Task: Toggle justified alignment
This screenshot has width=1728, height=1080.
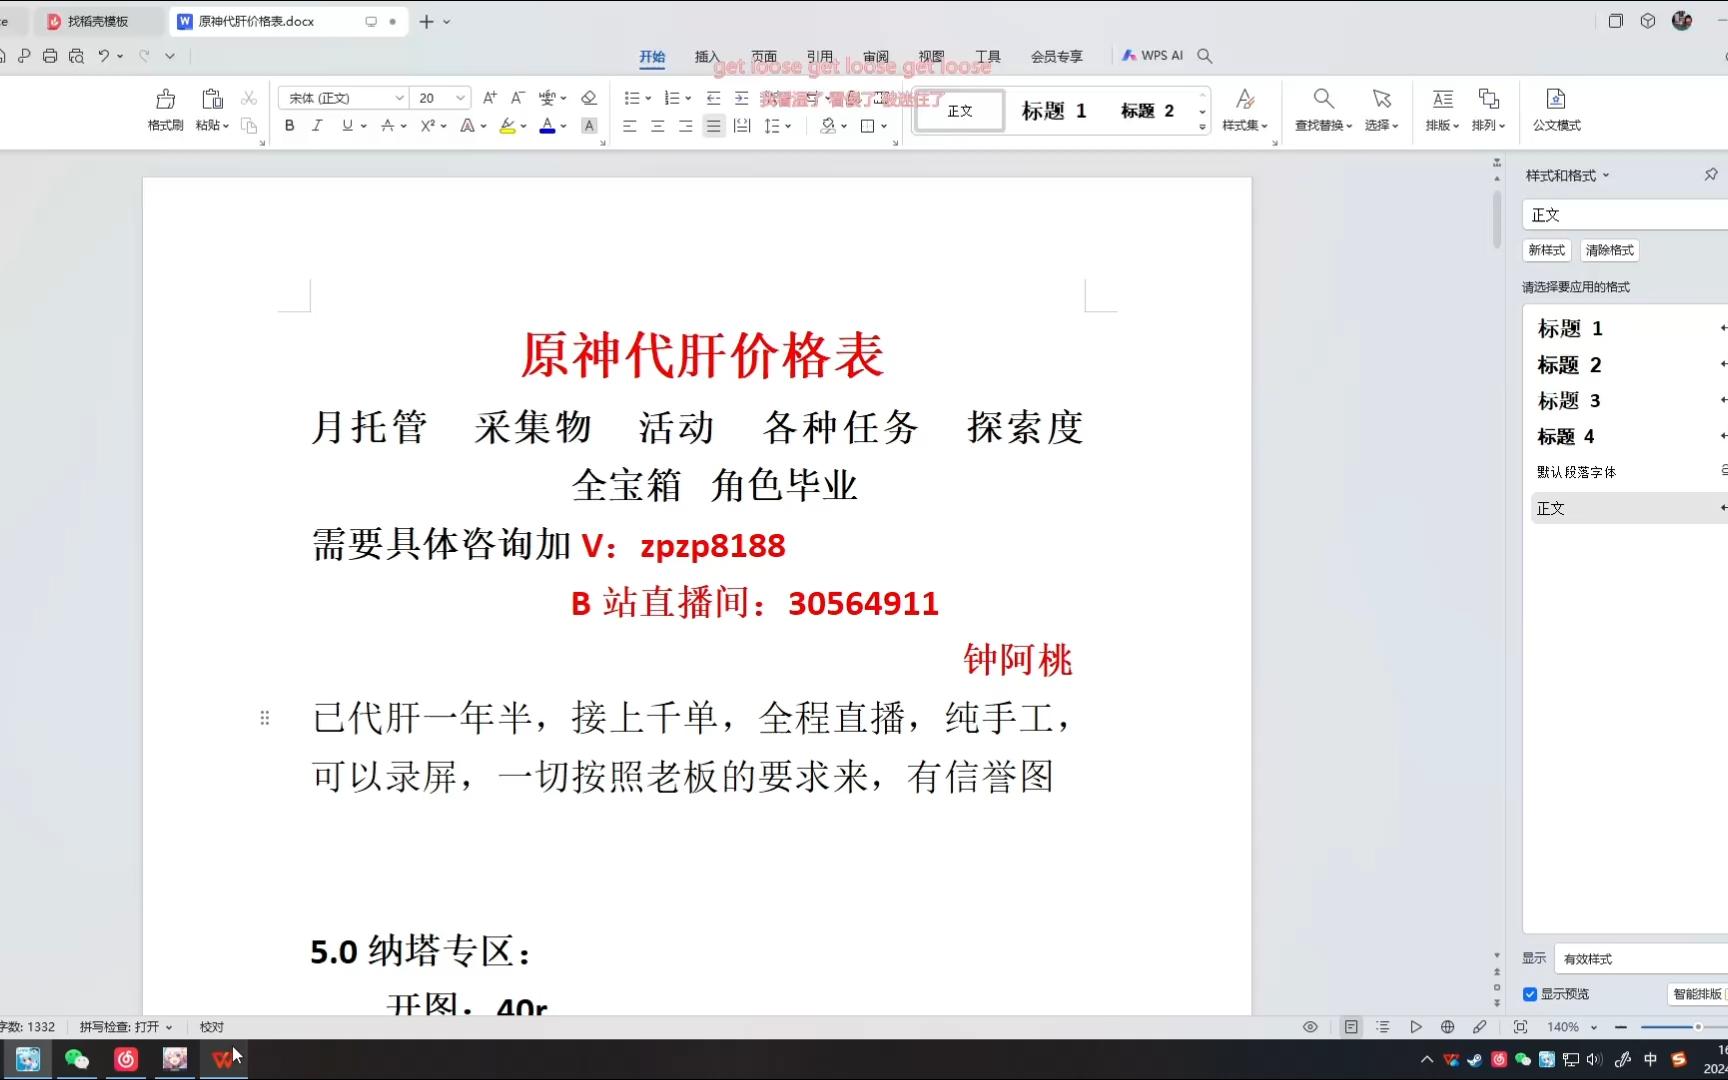Action: pos(713,126)
